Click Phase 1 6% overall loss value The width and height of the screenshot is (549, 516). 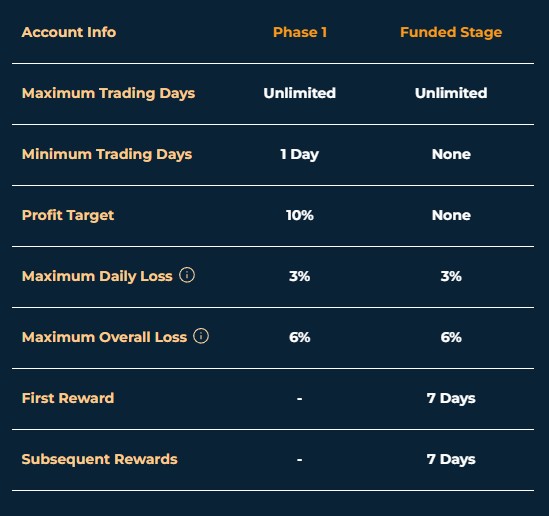pos(300,337)
